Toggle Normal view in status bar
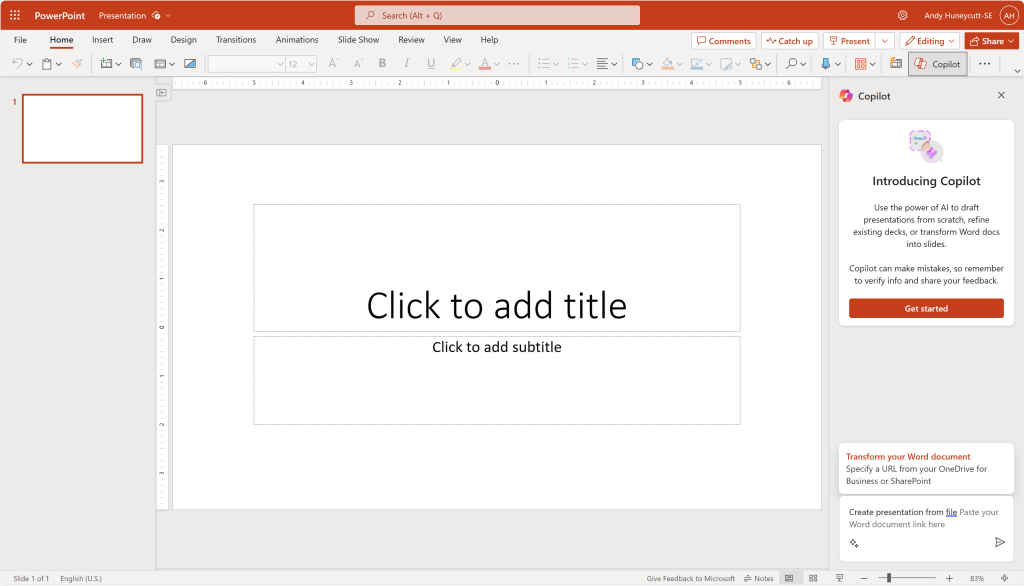Screen dimensions: 1024x586 tap(789, 578)
